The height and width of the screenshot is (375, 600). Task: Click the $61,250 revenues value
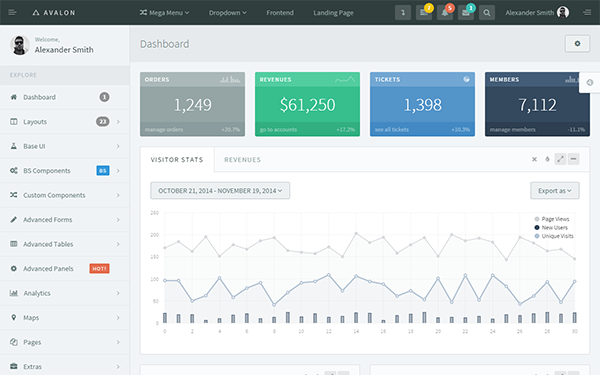tap(307, 105)
